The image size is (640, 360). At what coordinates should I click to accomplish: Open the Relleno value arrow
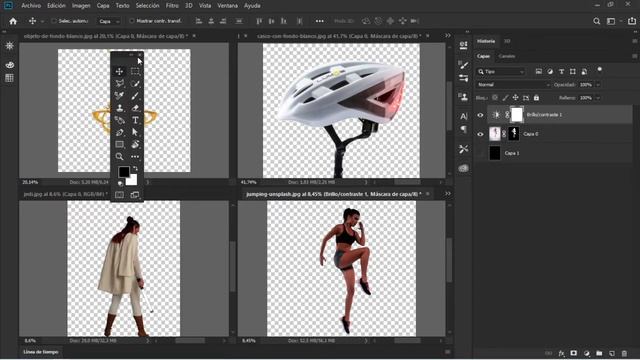598,98
